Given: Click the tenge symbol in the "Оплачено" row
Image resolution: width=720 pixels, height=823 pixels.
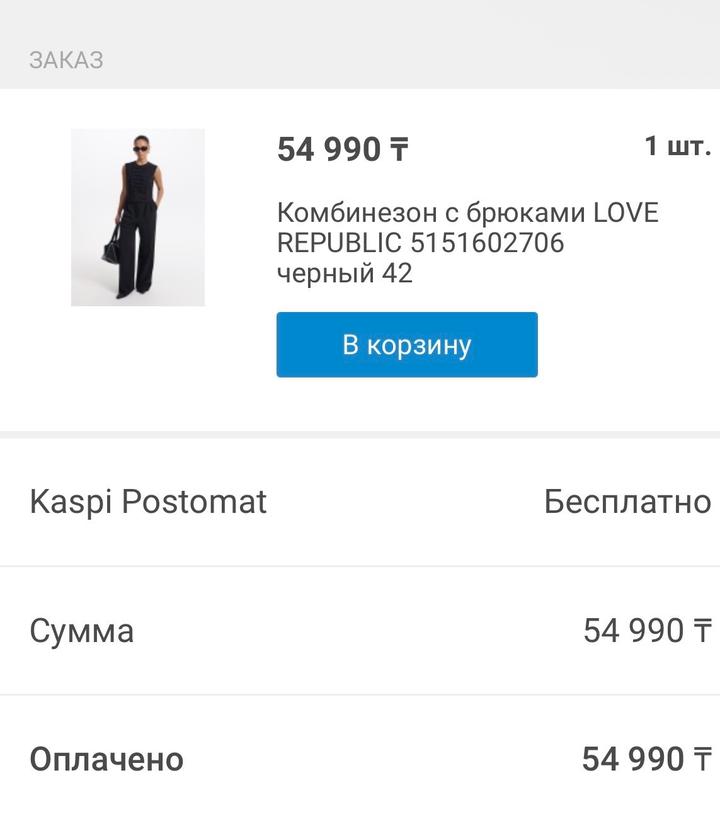Looking at the screenshot, I should click(702, 760).
